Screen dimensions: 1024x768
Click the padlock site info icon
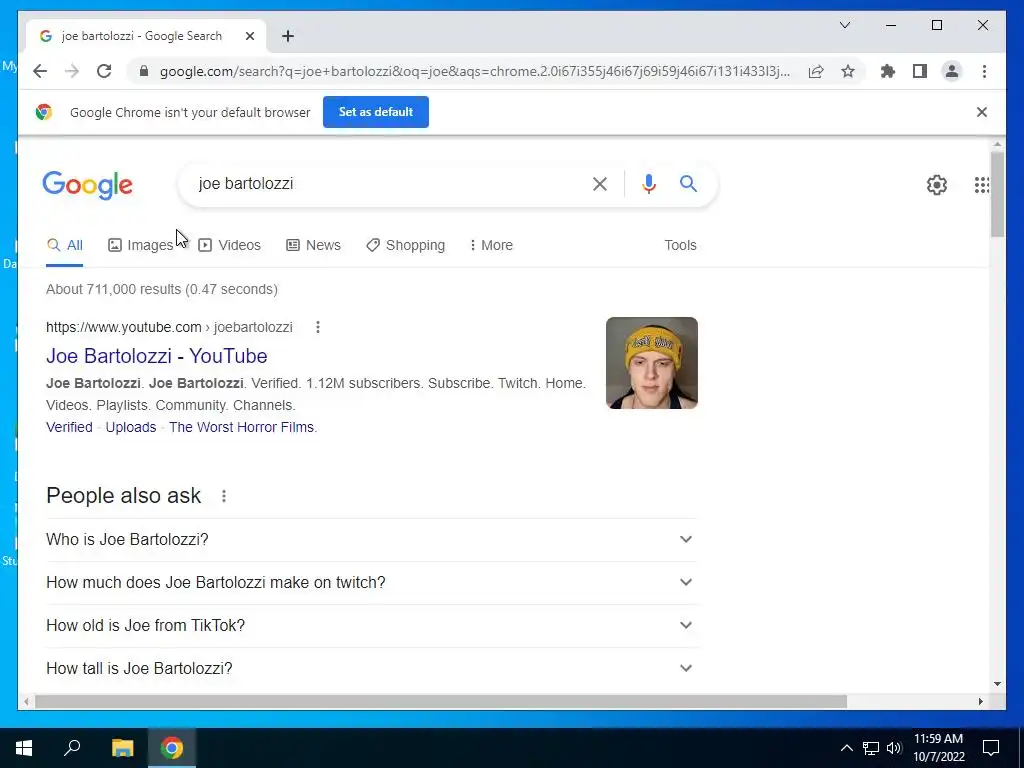click(144, 71)
